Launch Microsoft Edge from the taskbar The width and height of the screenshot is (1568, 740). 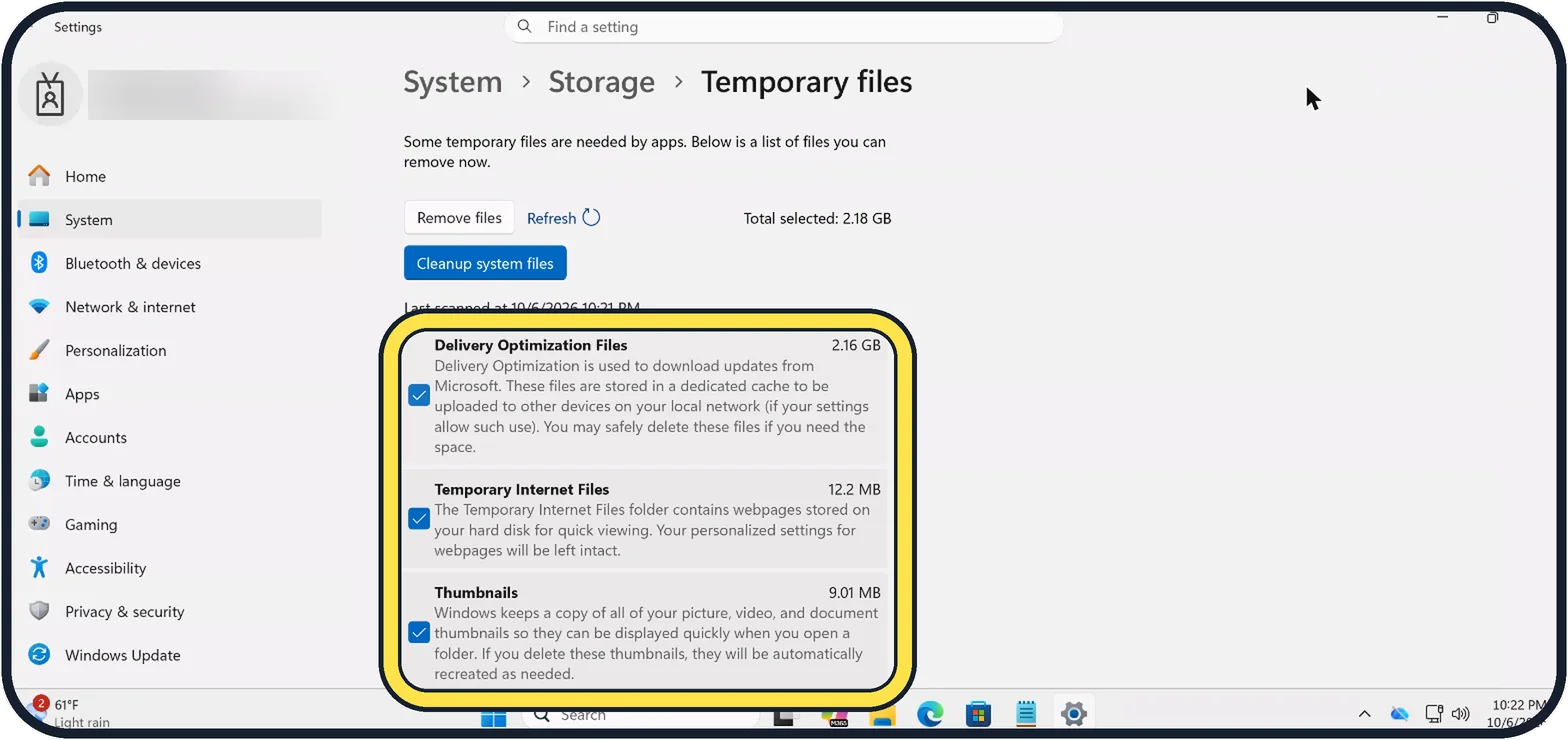pos(930,714)
